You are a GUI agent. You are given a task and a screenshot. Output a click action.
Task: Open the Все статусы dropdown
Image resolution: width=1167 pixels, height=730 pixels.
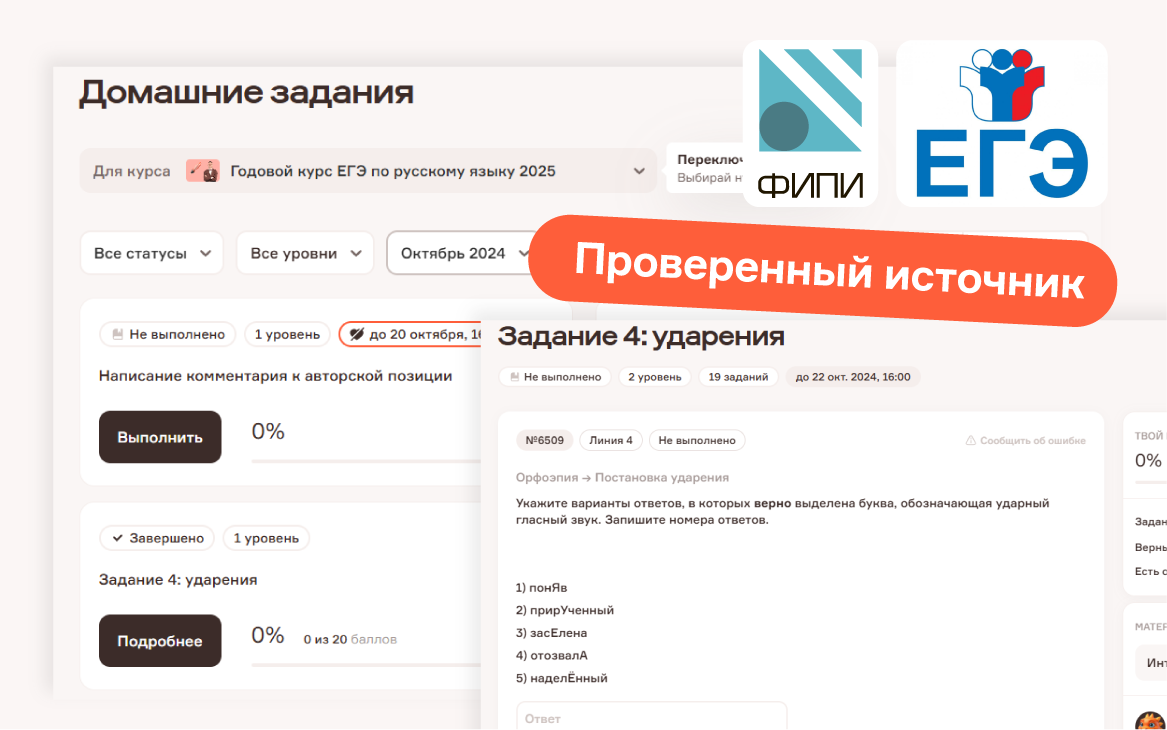coord(151,253)
